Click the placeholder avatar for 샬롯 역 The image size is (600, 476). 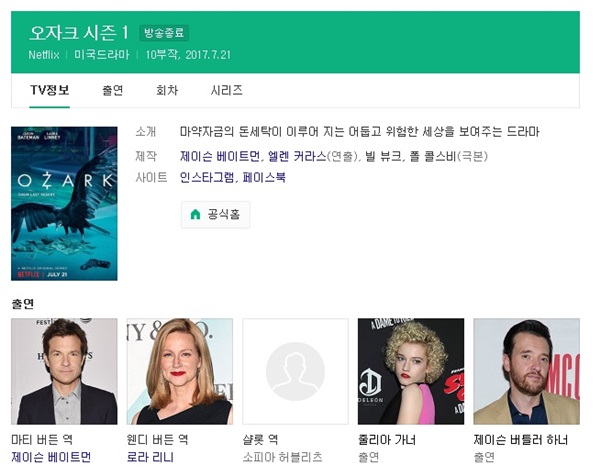295,372
